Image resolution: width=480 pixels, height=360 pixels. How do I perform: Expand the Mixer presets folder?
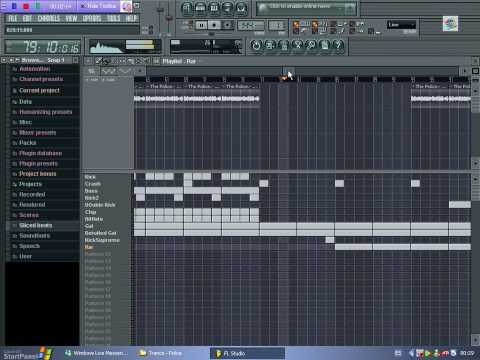tap(37, 133)
